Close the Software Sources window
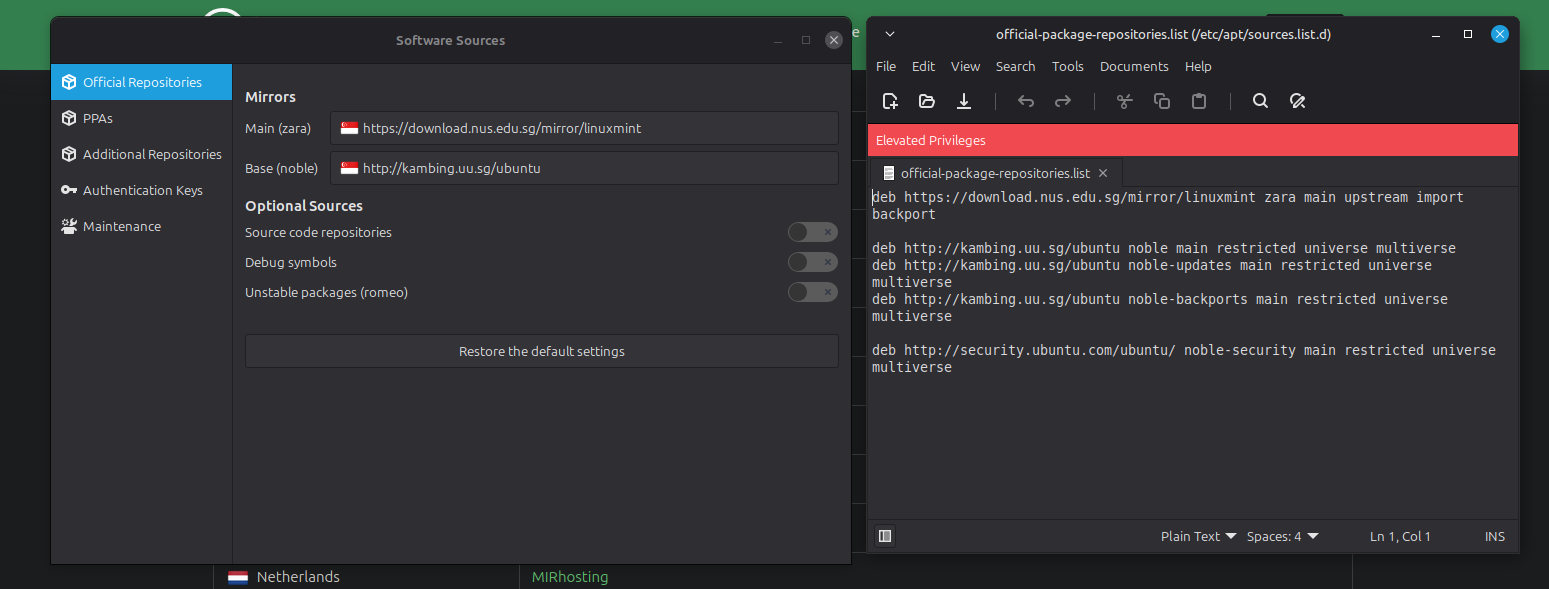Screen dimensions: 1549x589 point(834,40)
